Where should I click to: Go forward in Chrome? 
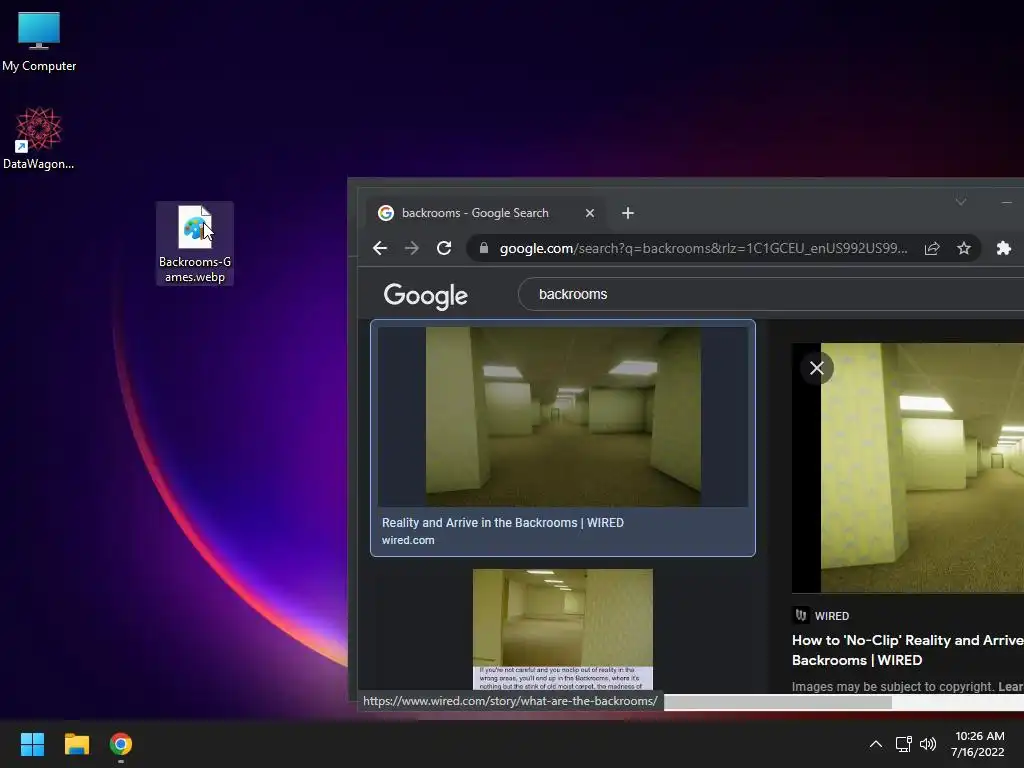(x=411, y=248)
